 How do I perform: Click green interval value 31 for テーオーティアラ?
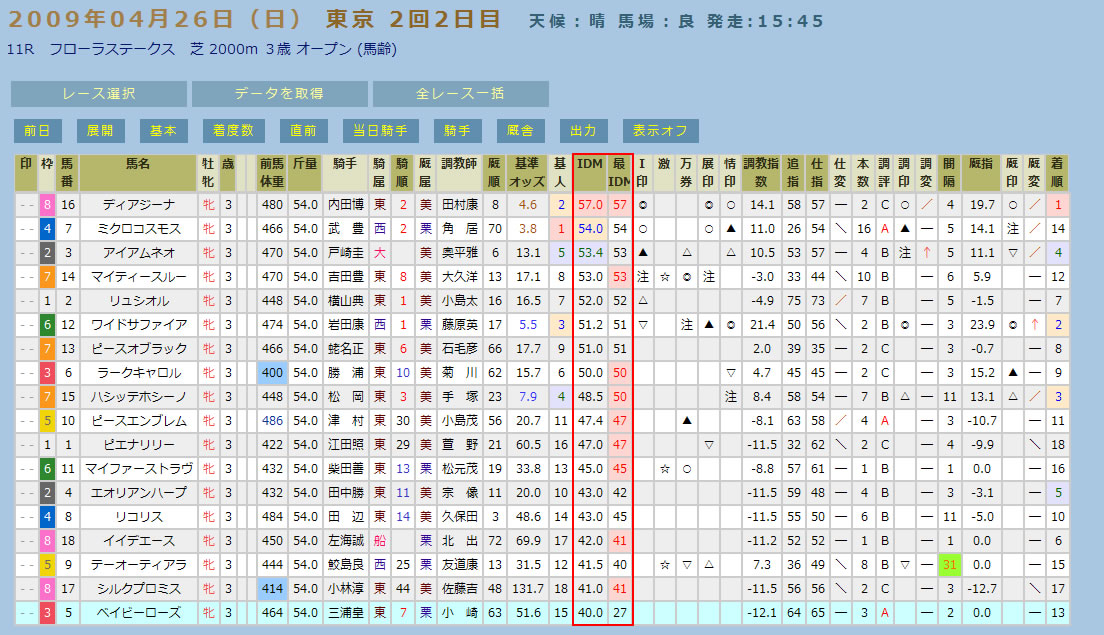949,565
